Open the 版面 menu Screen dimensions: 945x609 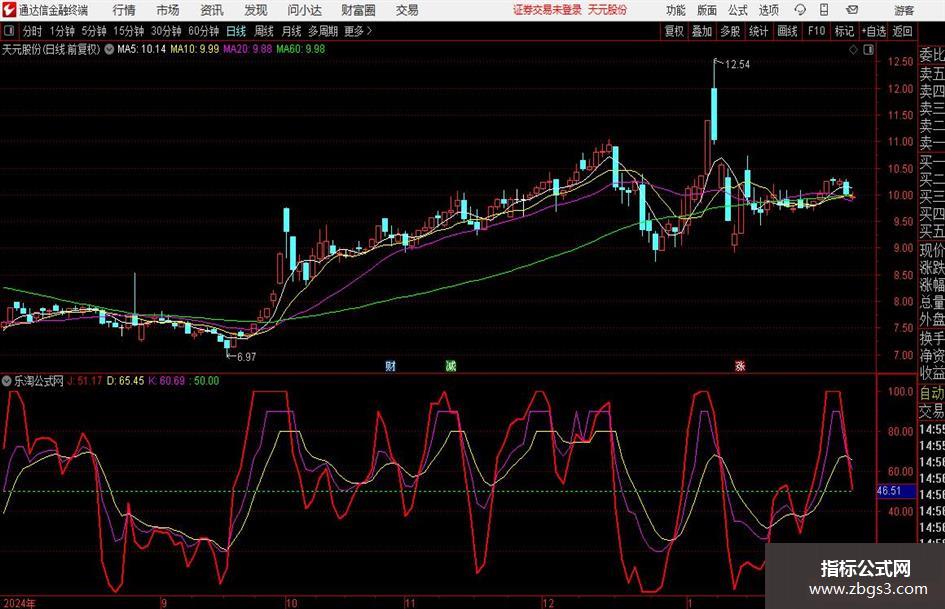click(x=706, y=10)
